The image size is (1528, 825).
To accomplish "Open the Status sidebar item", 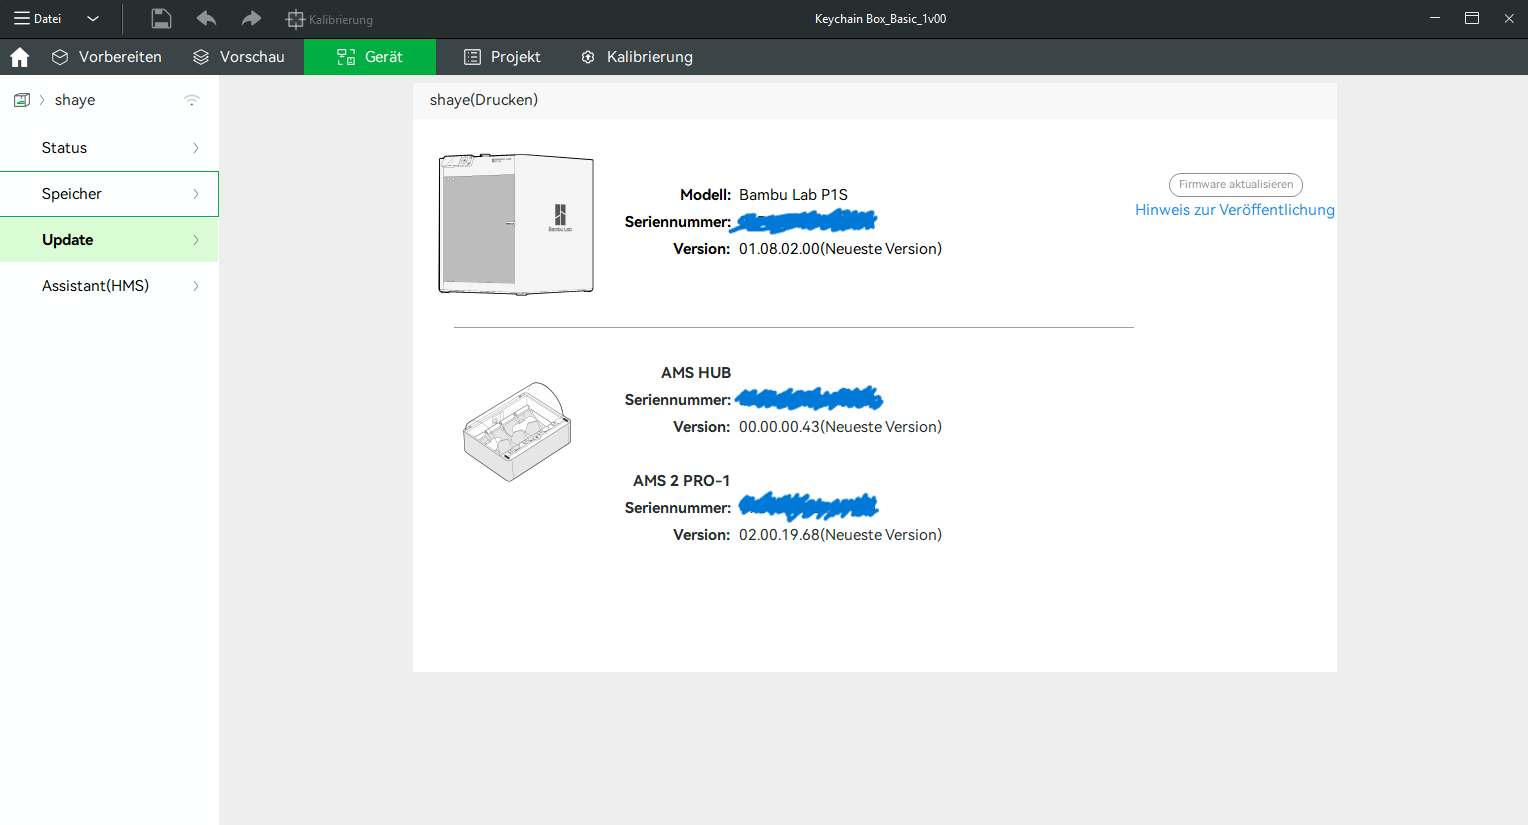I will click(109, 148).
